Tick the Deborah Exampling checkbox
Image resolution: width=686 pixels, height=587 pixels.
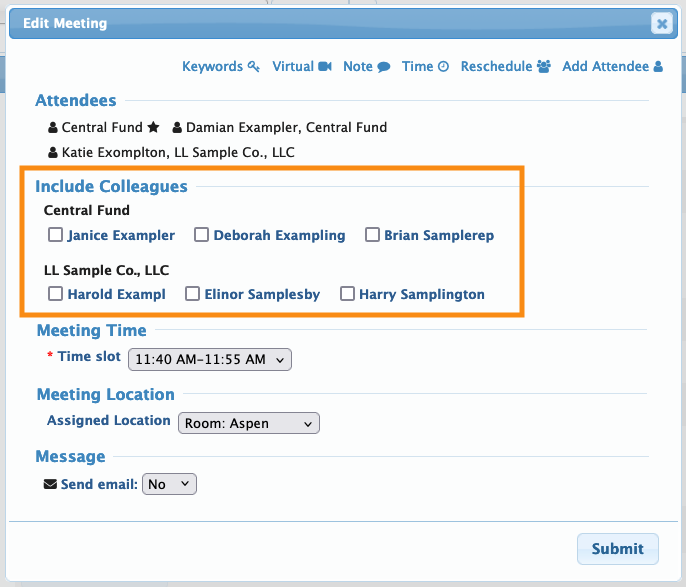202,235
